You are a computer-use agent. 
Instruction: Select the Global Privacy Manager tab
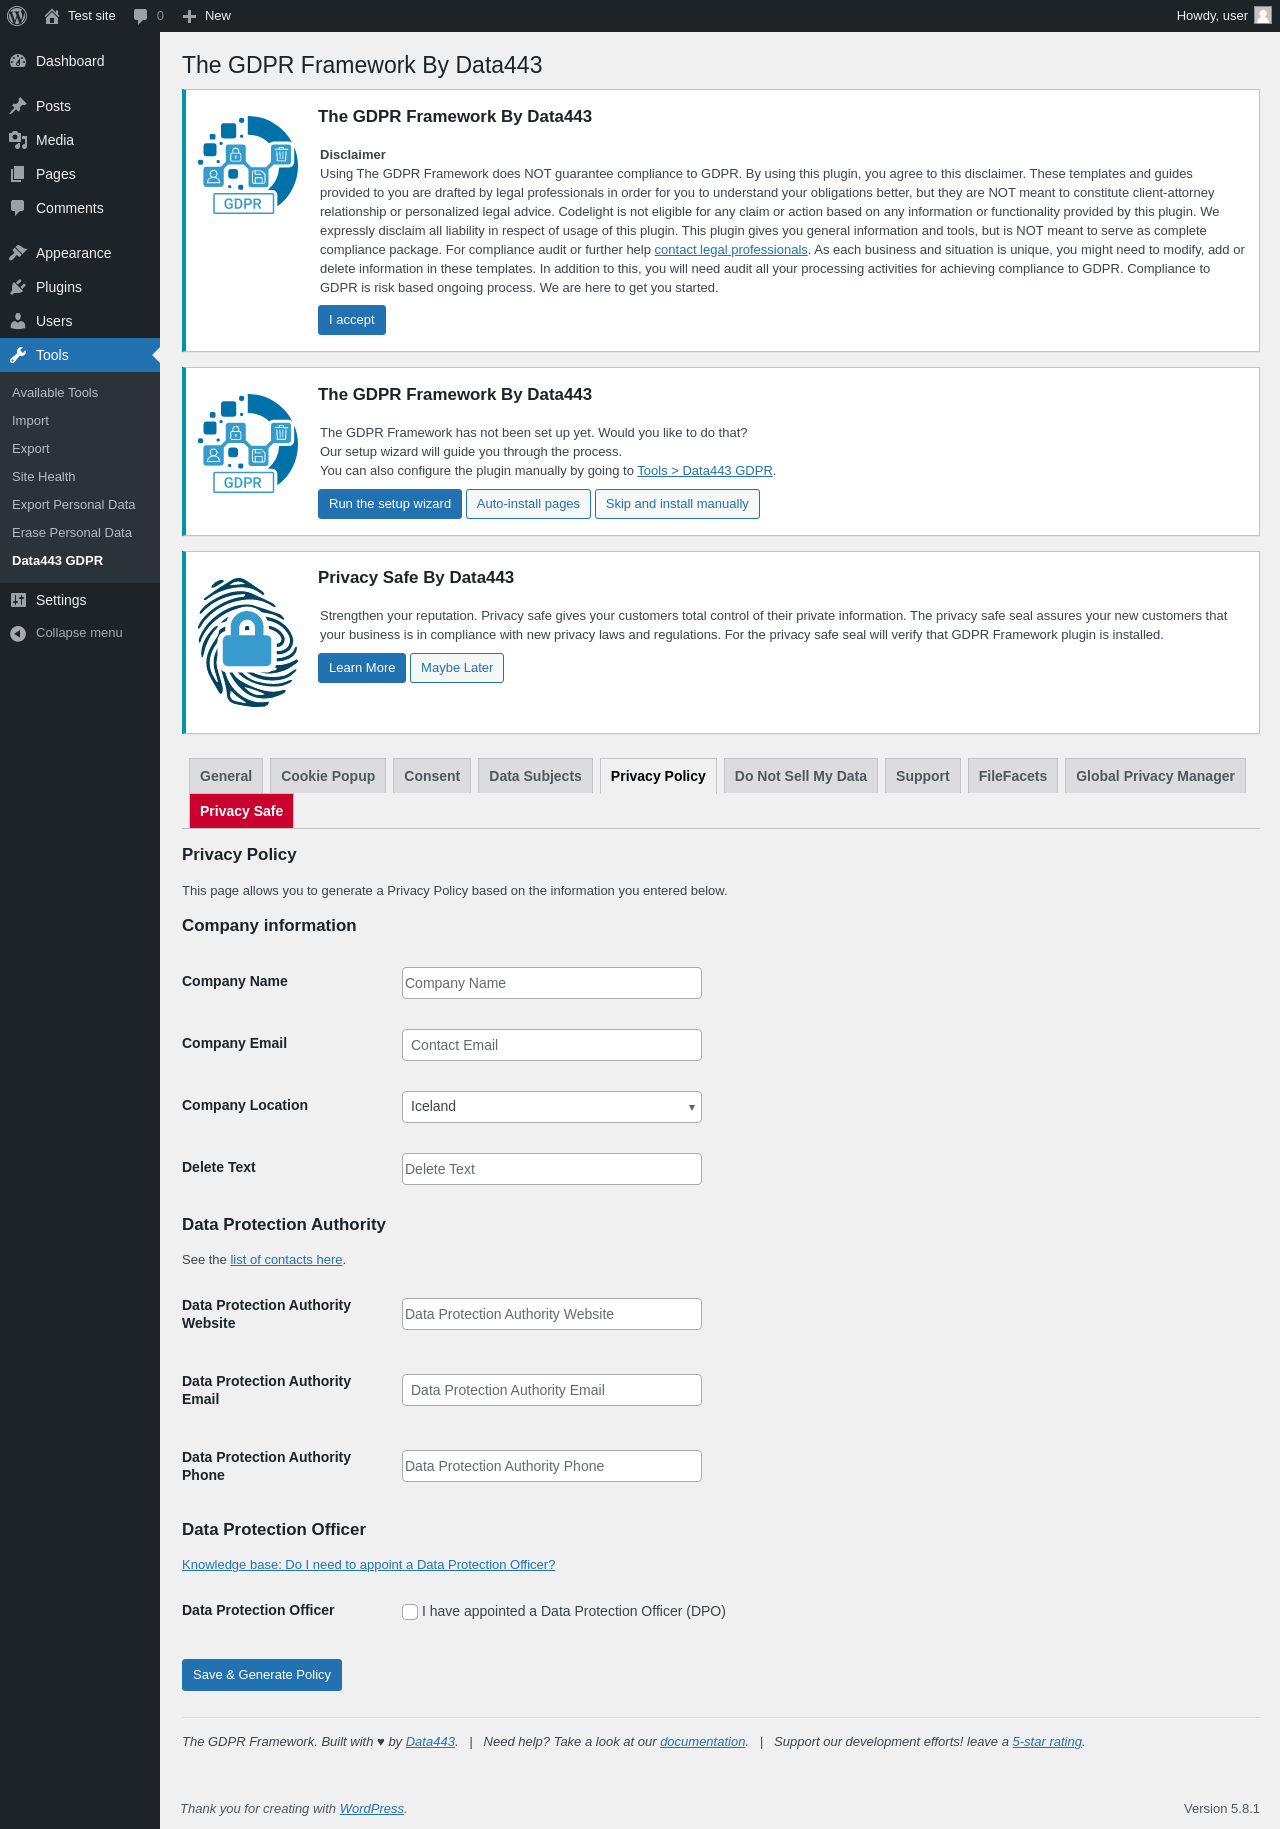1155,776
